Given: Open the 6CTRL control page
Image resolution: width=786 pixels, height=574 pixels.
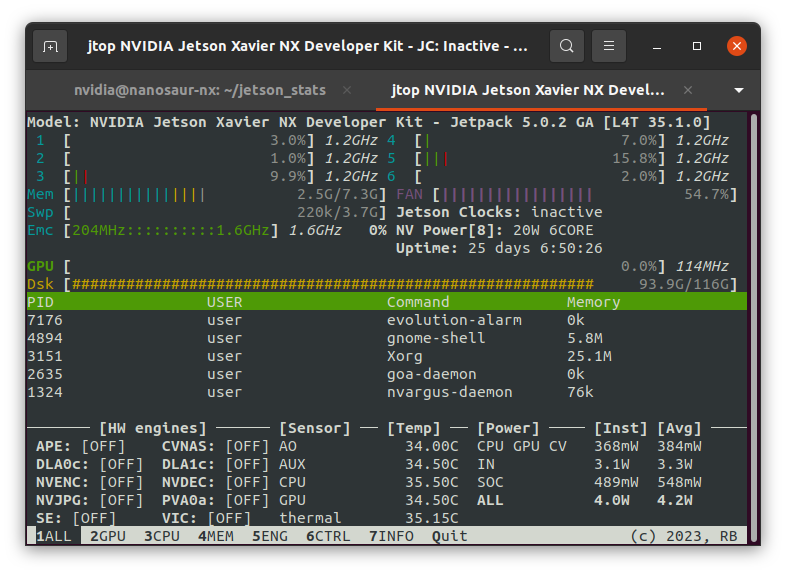Looking at the screenshot, I should coord(328,536).
